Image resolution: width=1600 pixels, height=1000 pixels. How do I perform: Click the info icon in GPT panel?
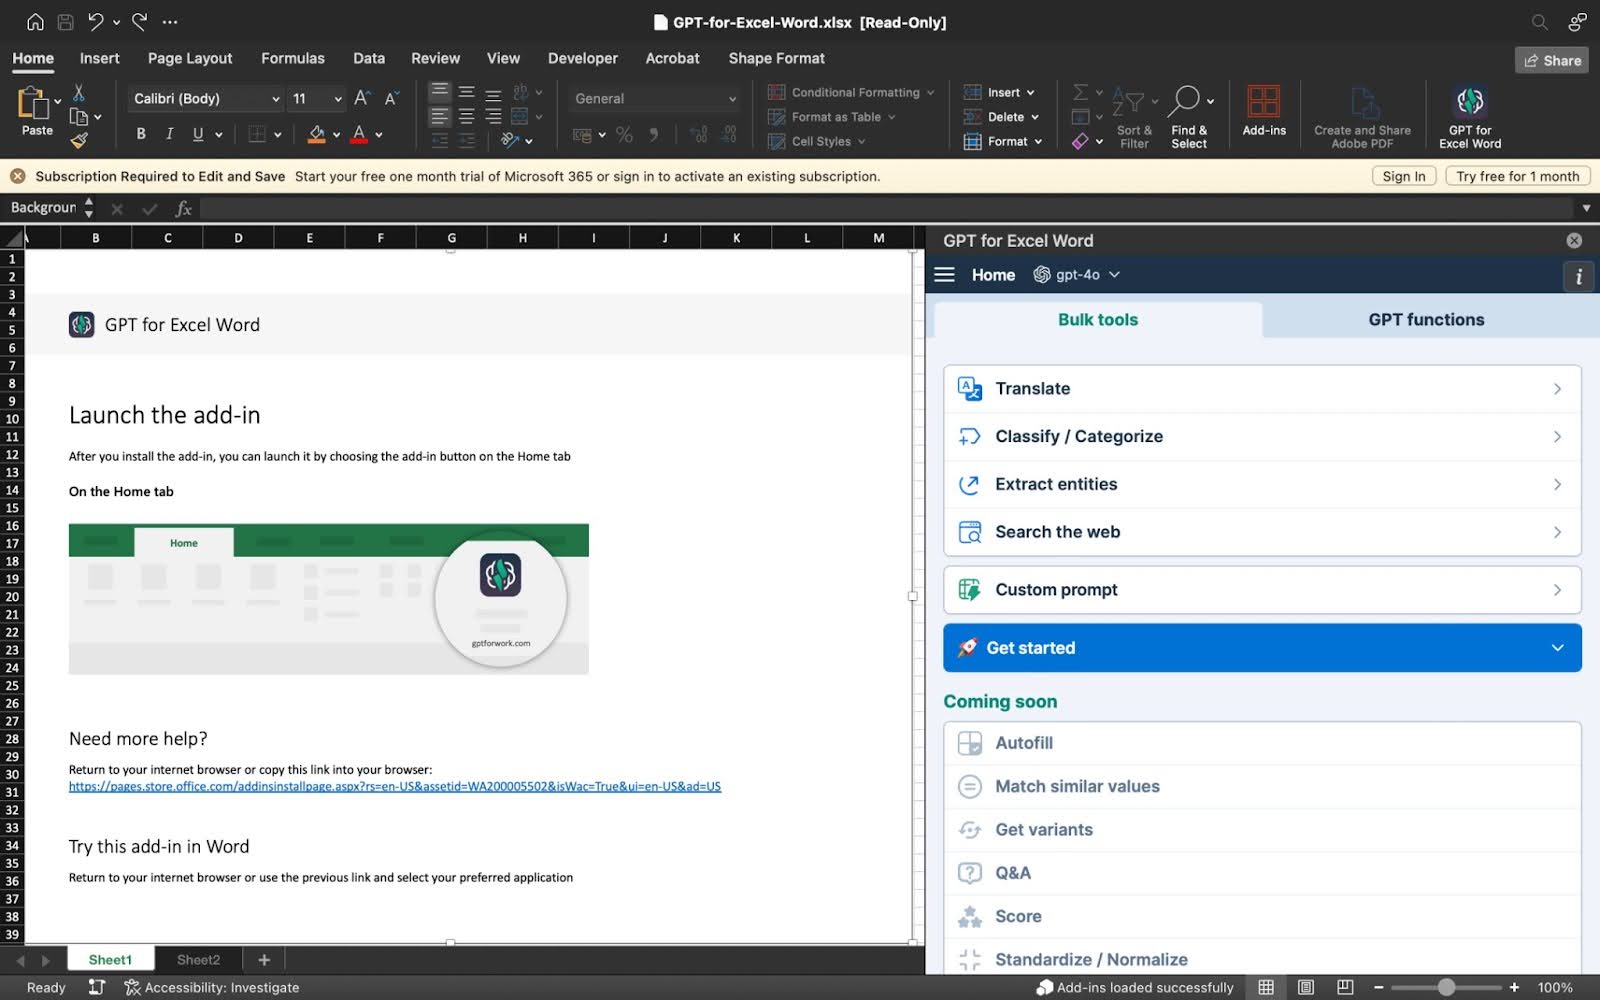1578,276
